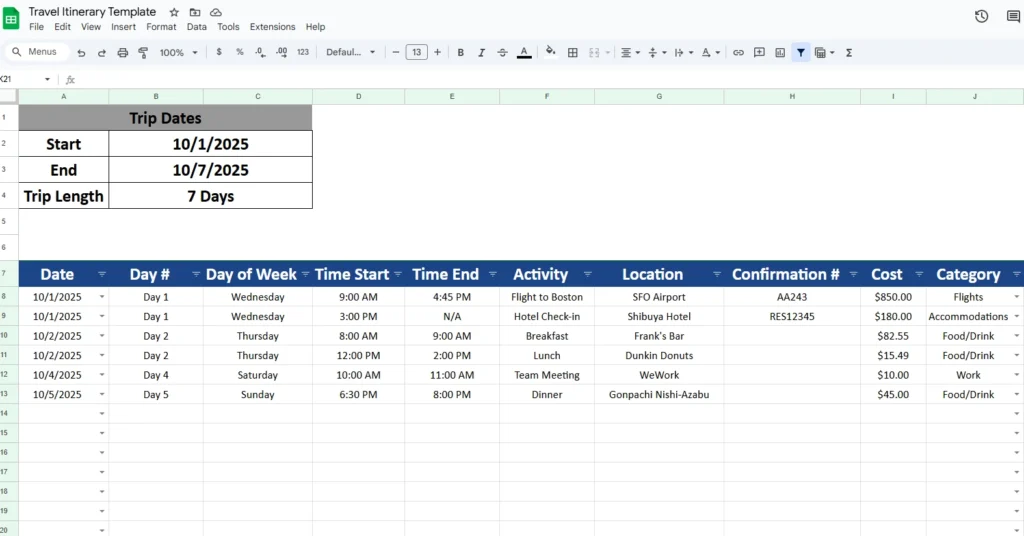Open the Edit menu
This screenshot has height=536, width=1024.
(x=63, y=27)
